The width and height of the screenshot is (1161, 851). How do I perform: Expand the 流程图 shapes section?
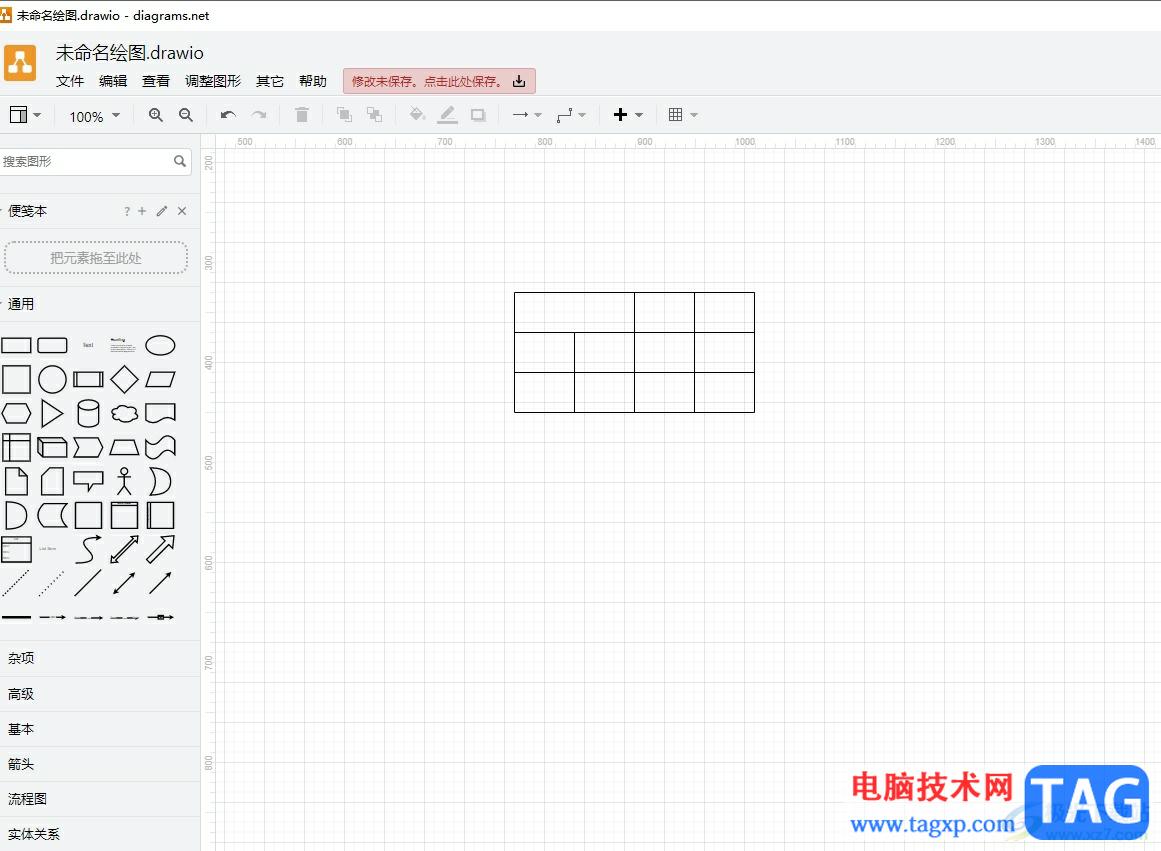click(99, 799)
